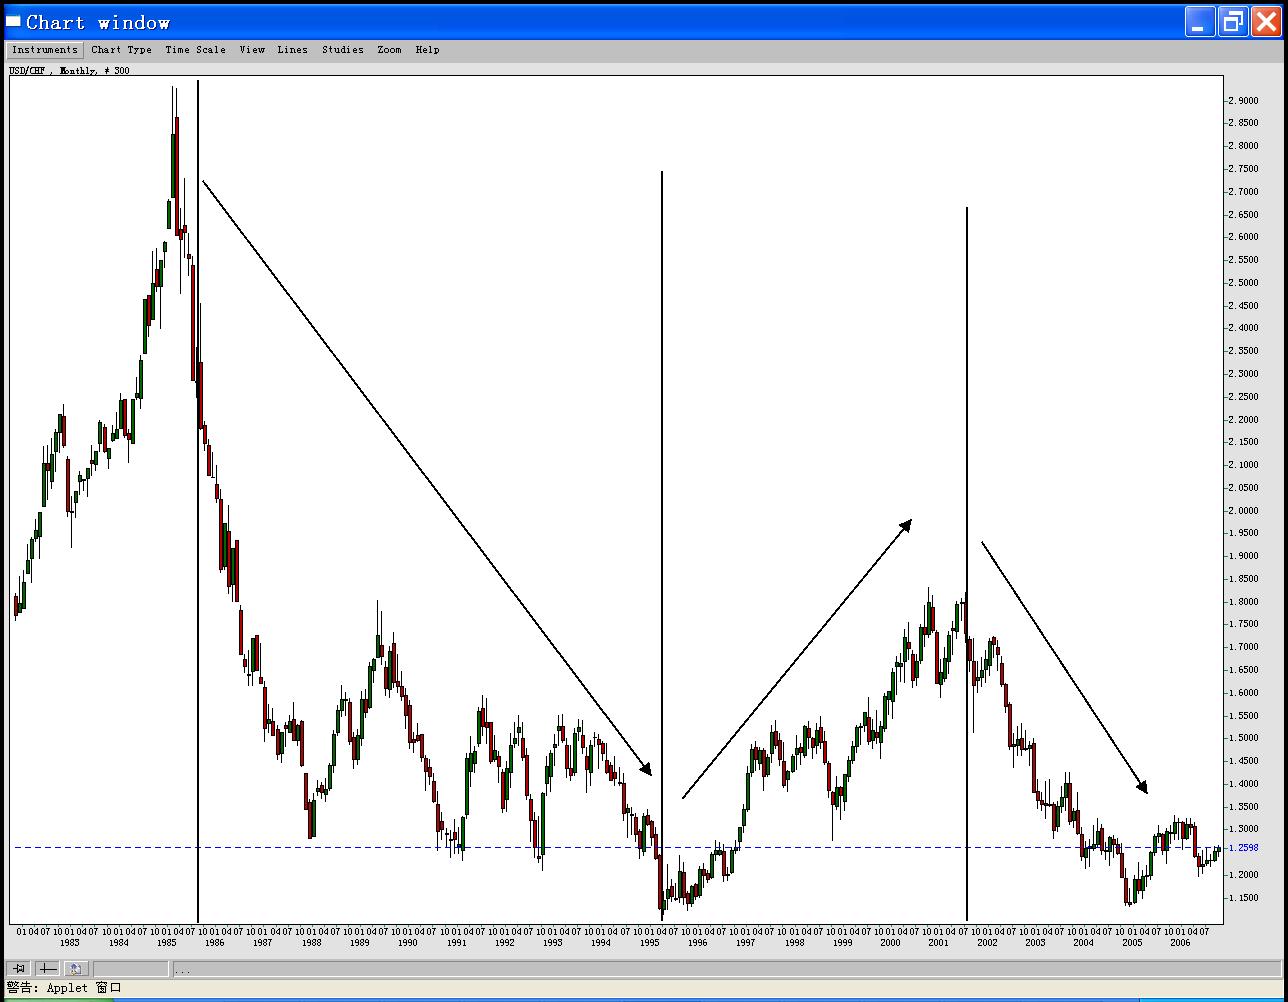This screenshot has height=1002, width=1288.
Task: Open the Time Scale menu
Action: 195,50
